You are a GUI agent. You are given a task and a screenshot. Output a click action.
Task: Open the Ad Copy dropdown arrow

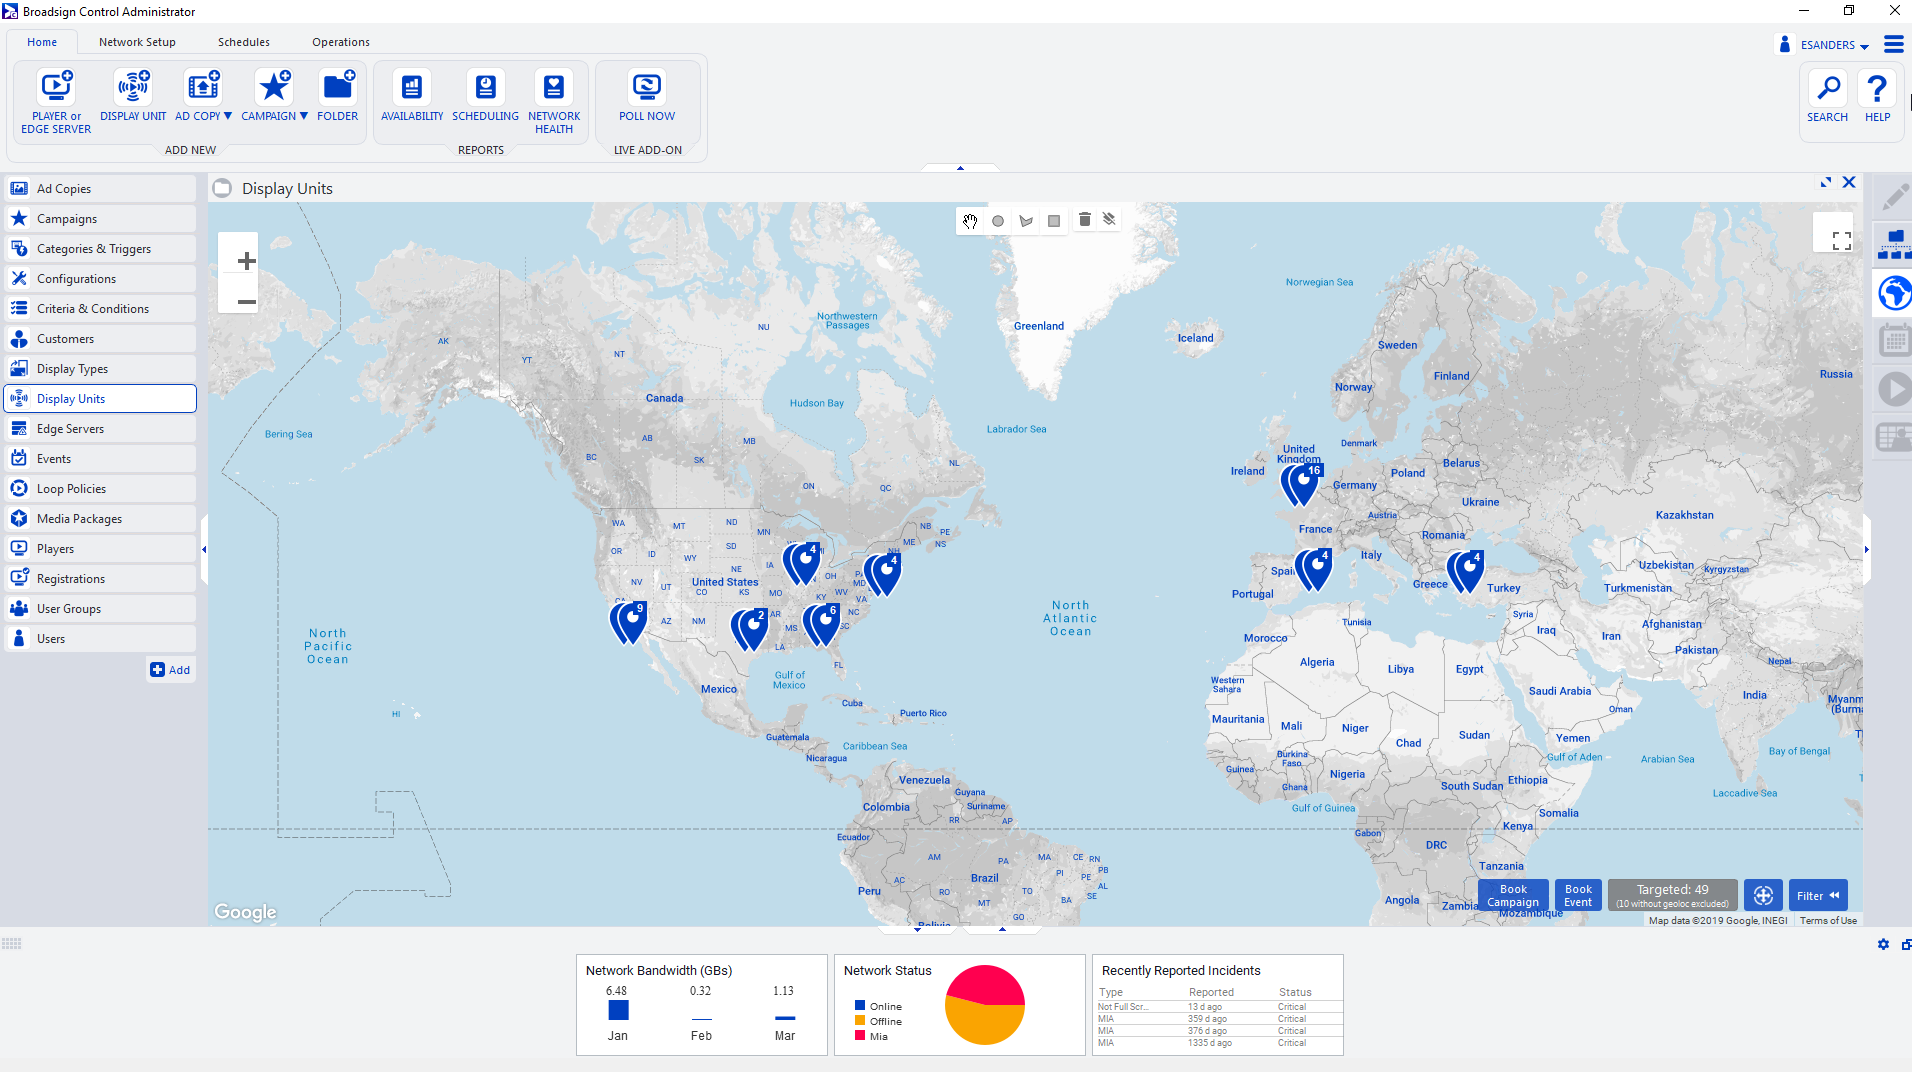(x=228, y=116)
